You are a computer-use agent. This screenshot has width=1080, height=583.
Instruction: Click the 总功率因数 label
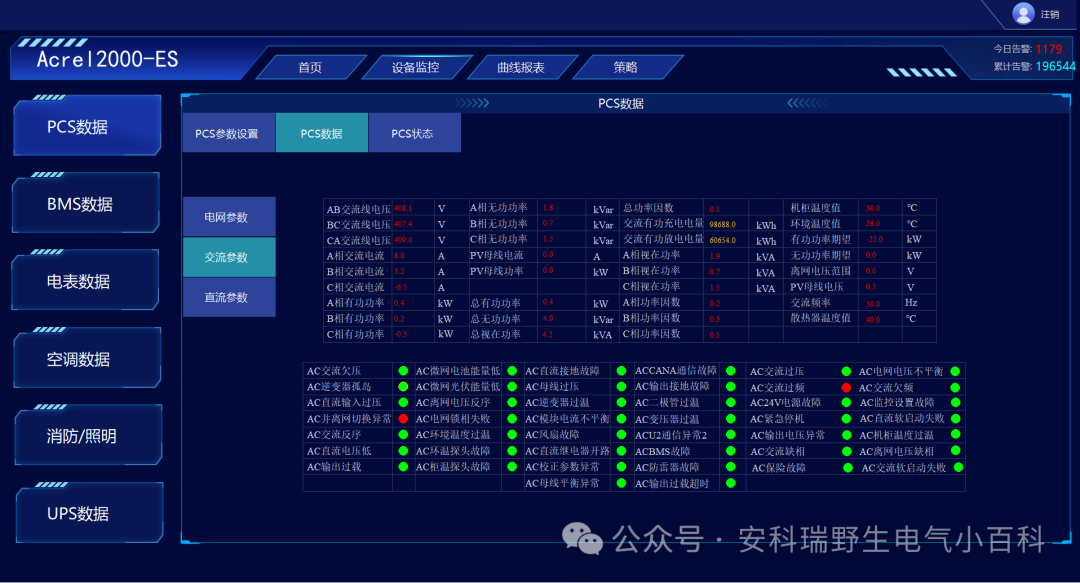point(648,207)
